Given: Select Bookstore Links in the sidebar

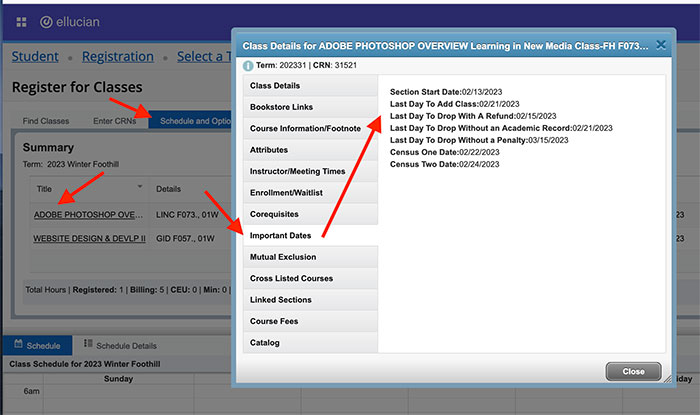Looking at the screenshot, I should (x=310, y=106).
